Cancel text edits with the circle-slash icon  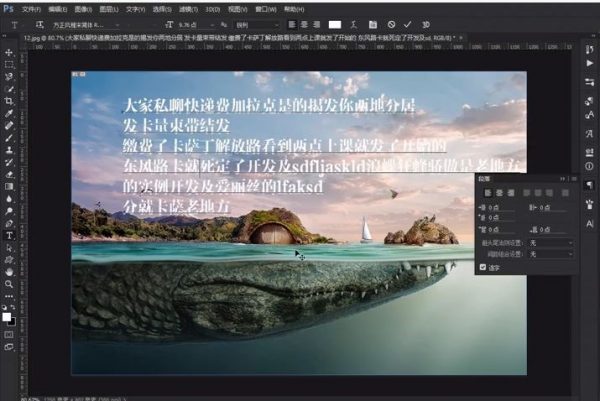point(391,22)
